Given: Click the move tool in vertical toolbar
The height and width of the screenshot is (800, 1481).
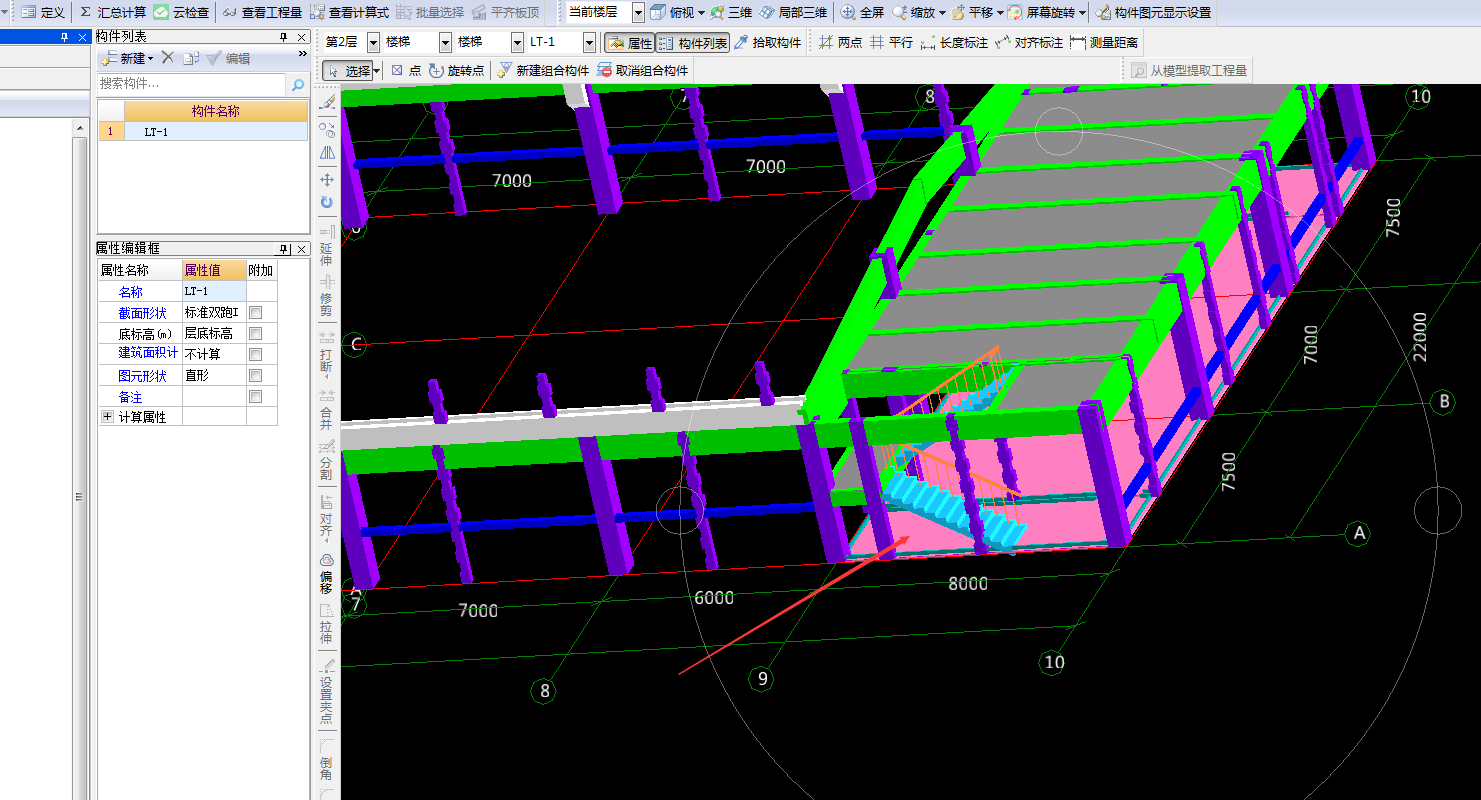Looking at the screenshot, I should (327, 180).
